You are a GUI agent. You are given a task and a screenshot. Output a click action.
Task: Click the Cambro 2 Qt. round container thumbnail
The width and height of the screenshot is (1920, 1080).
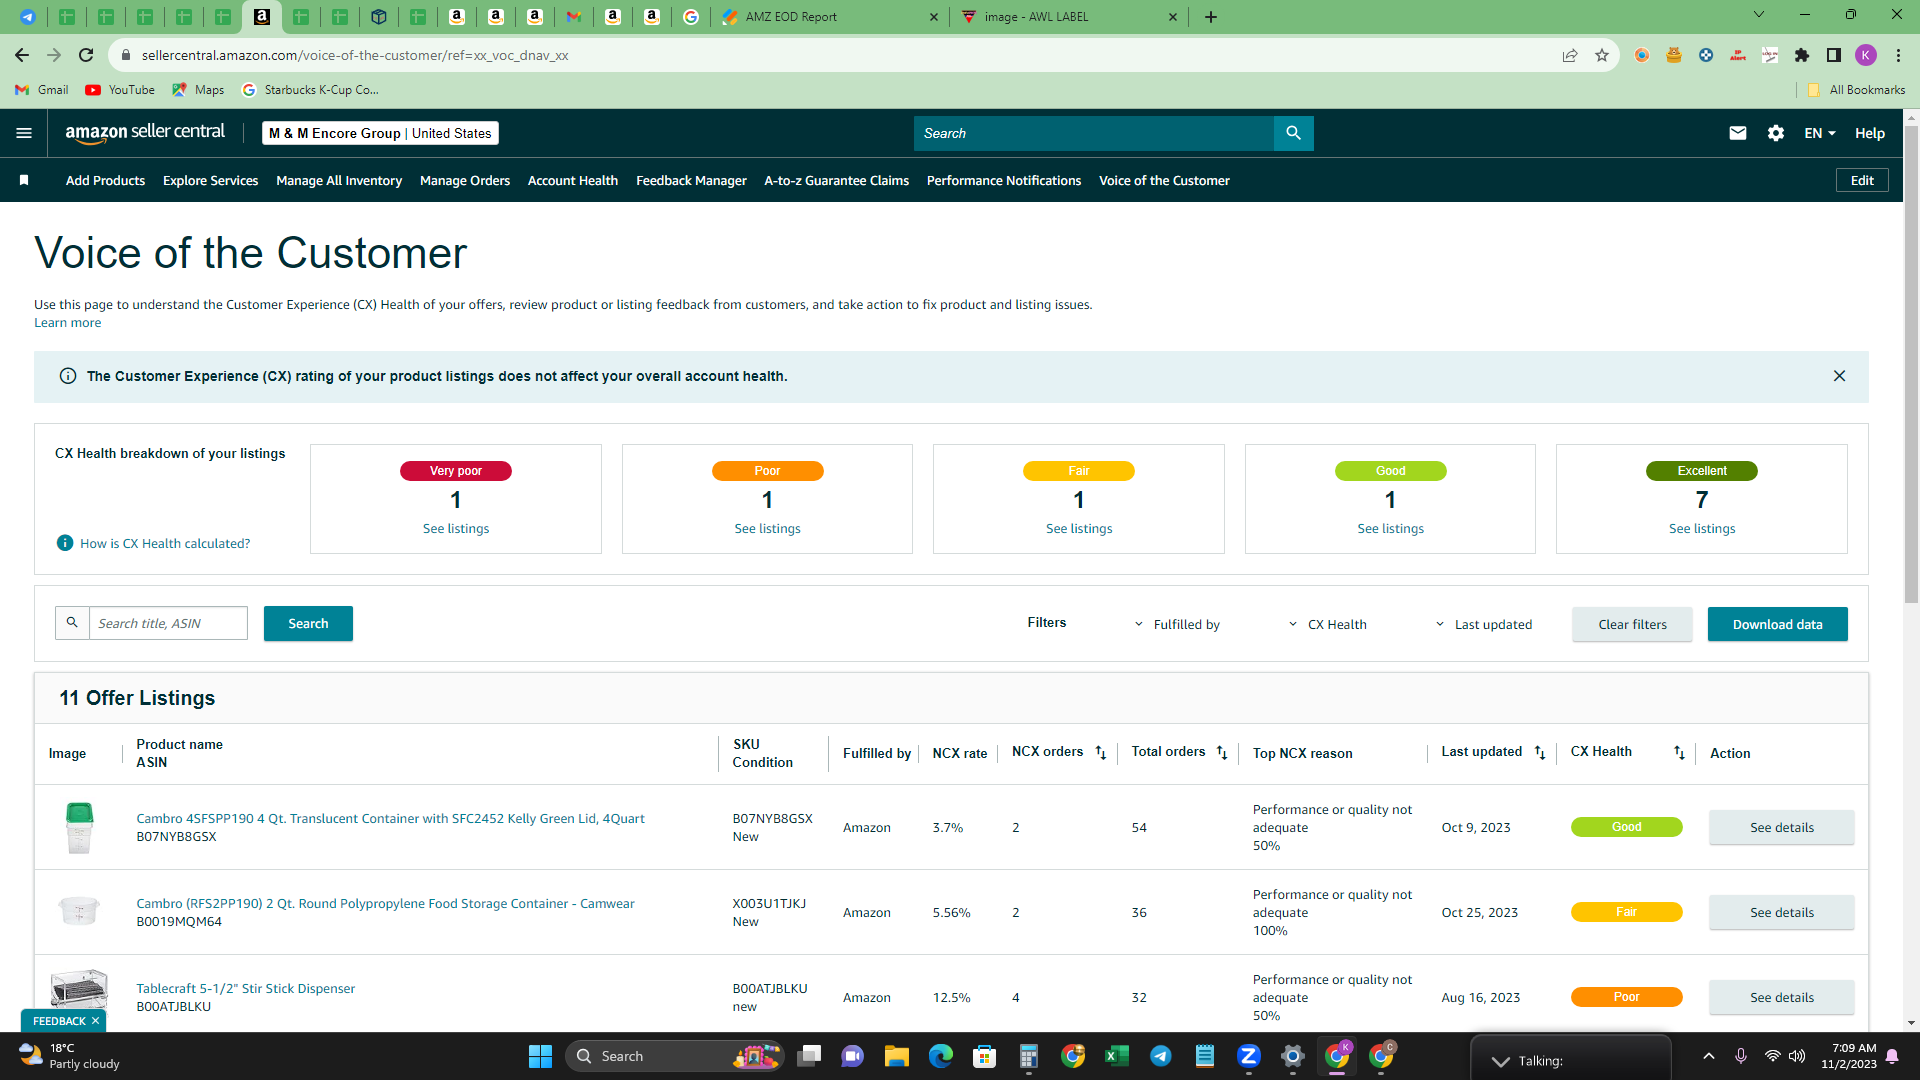(x=78, y=911)
